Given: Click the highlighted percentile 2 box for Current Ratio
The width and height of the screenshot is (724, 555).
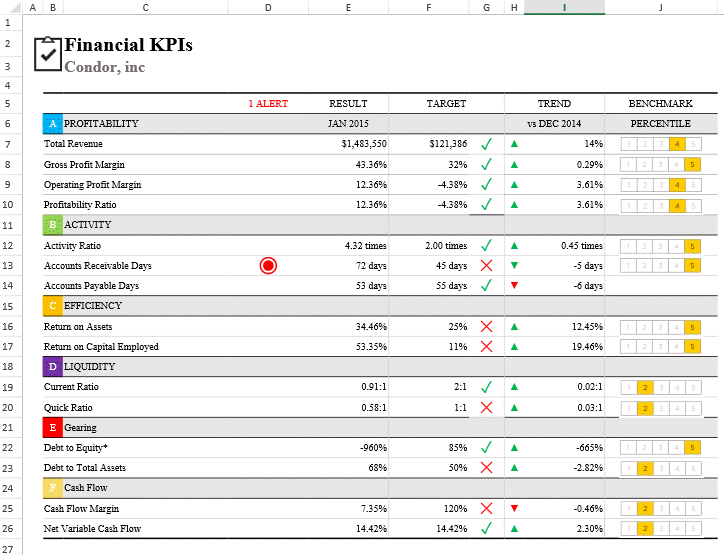Looking at the screenshot, I should point(645,387).
